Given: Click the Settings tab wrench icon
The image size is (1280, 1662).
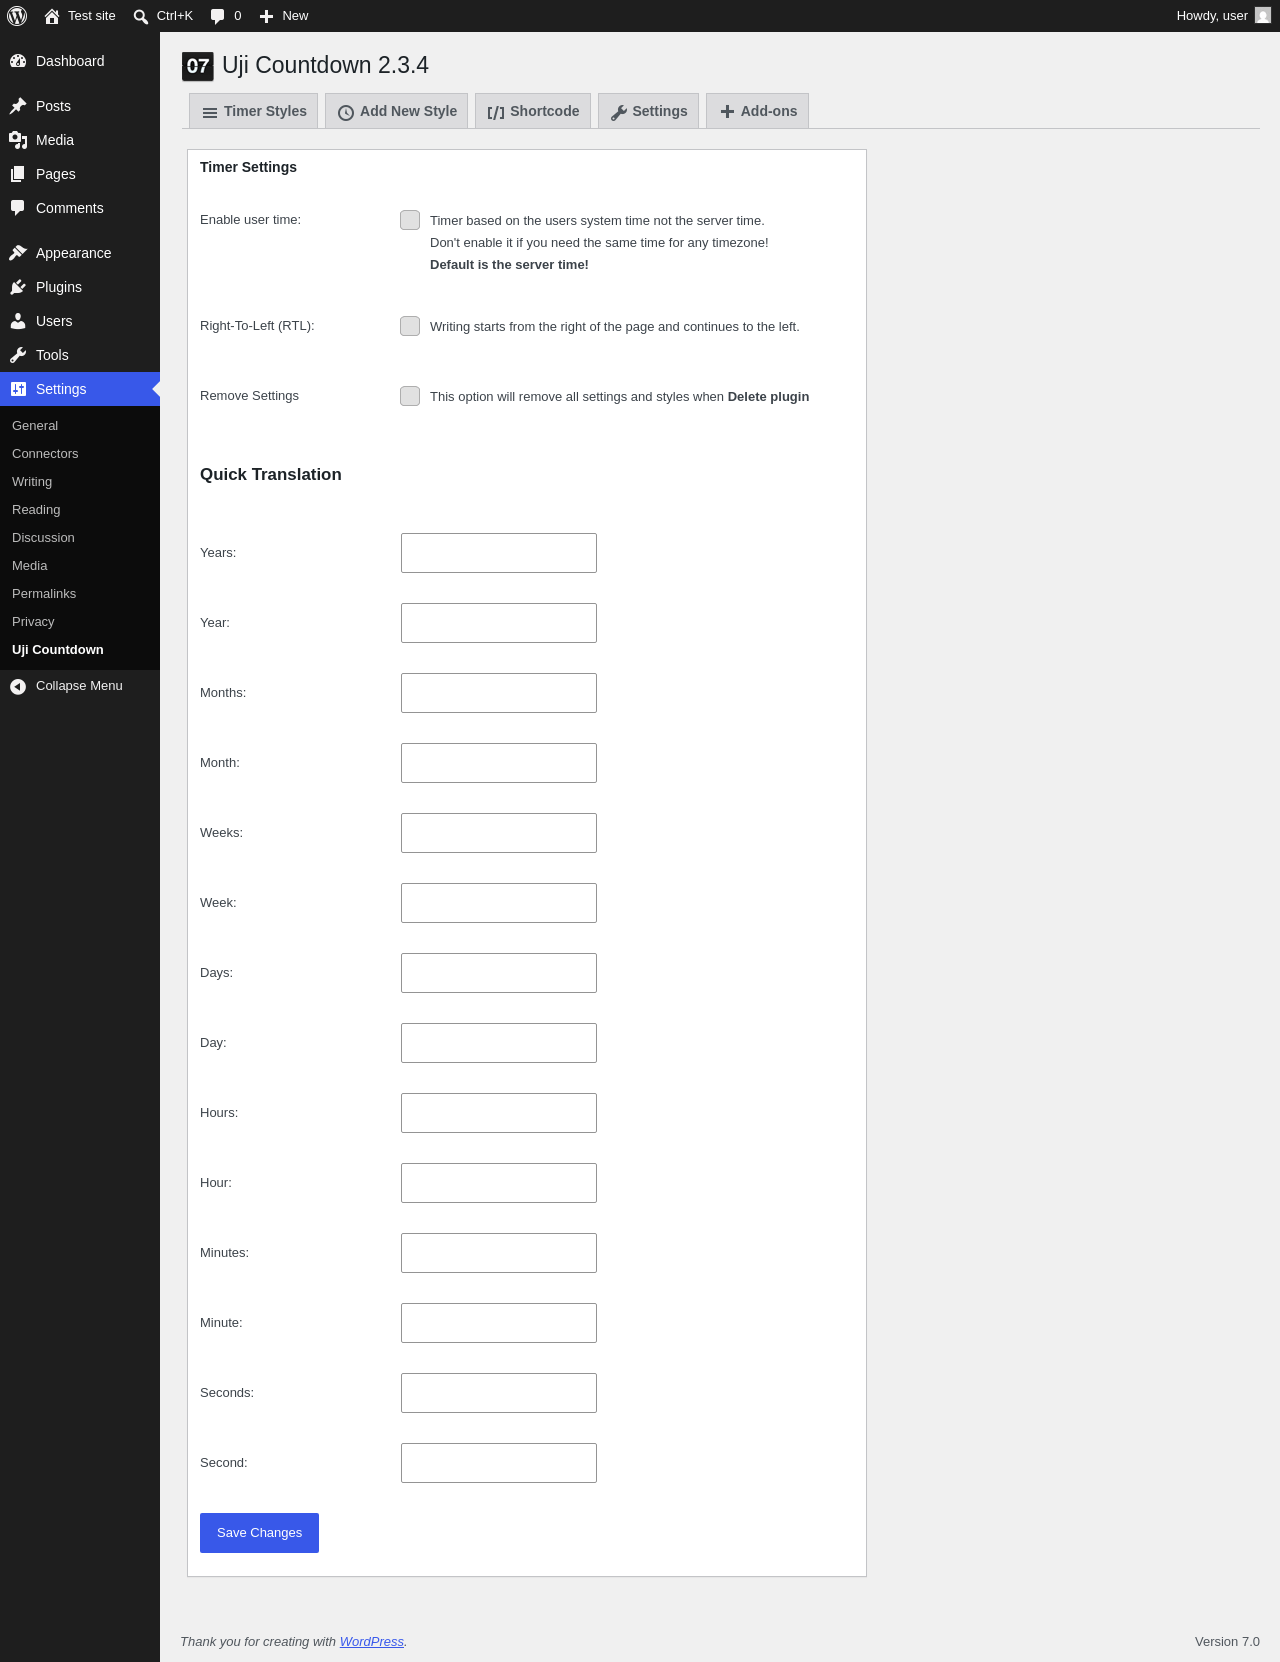Looking at the screenshot, I should [x=619, y=113].
